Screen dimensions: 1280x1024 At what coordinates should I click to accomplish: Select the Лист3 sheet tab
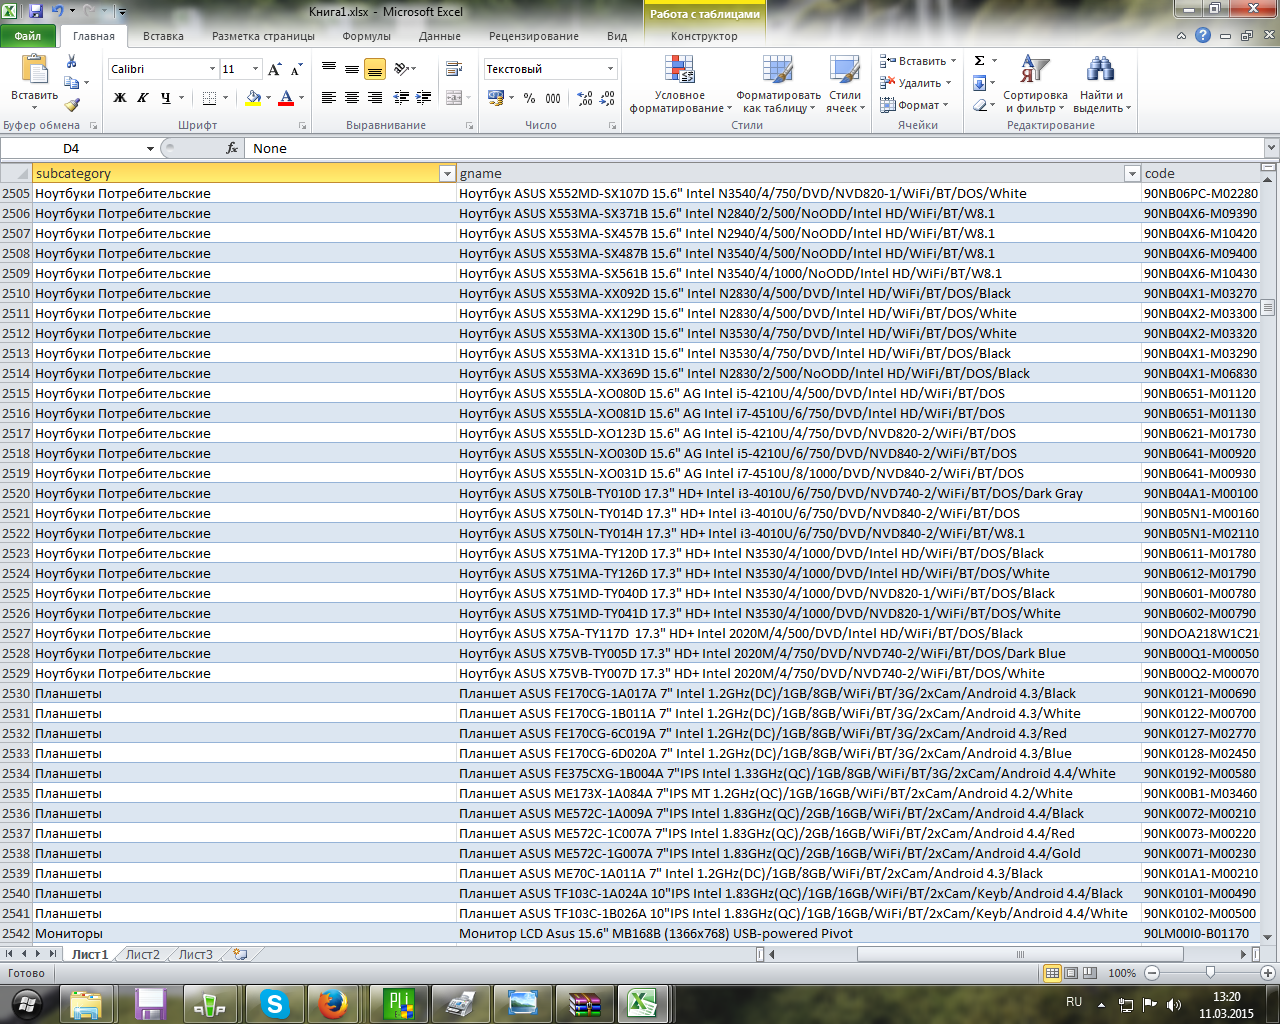pos(195,954)
